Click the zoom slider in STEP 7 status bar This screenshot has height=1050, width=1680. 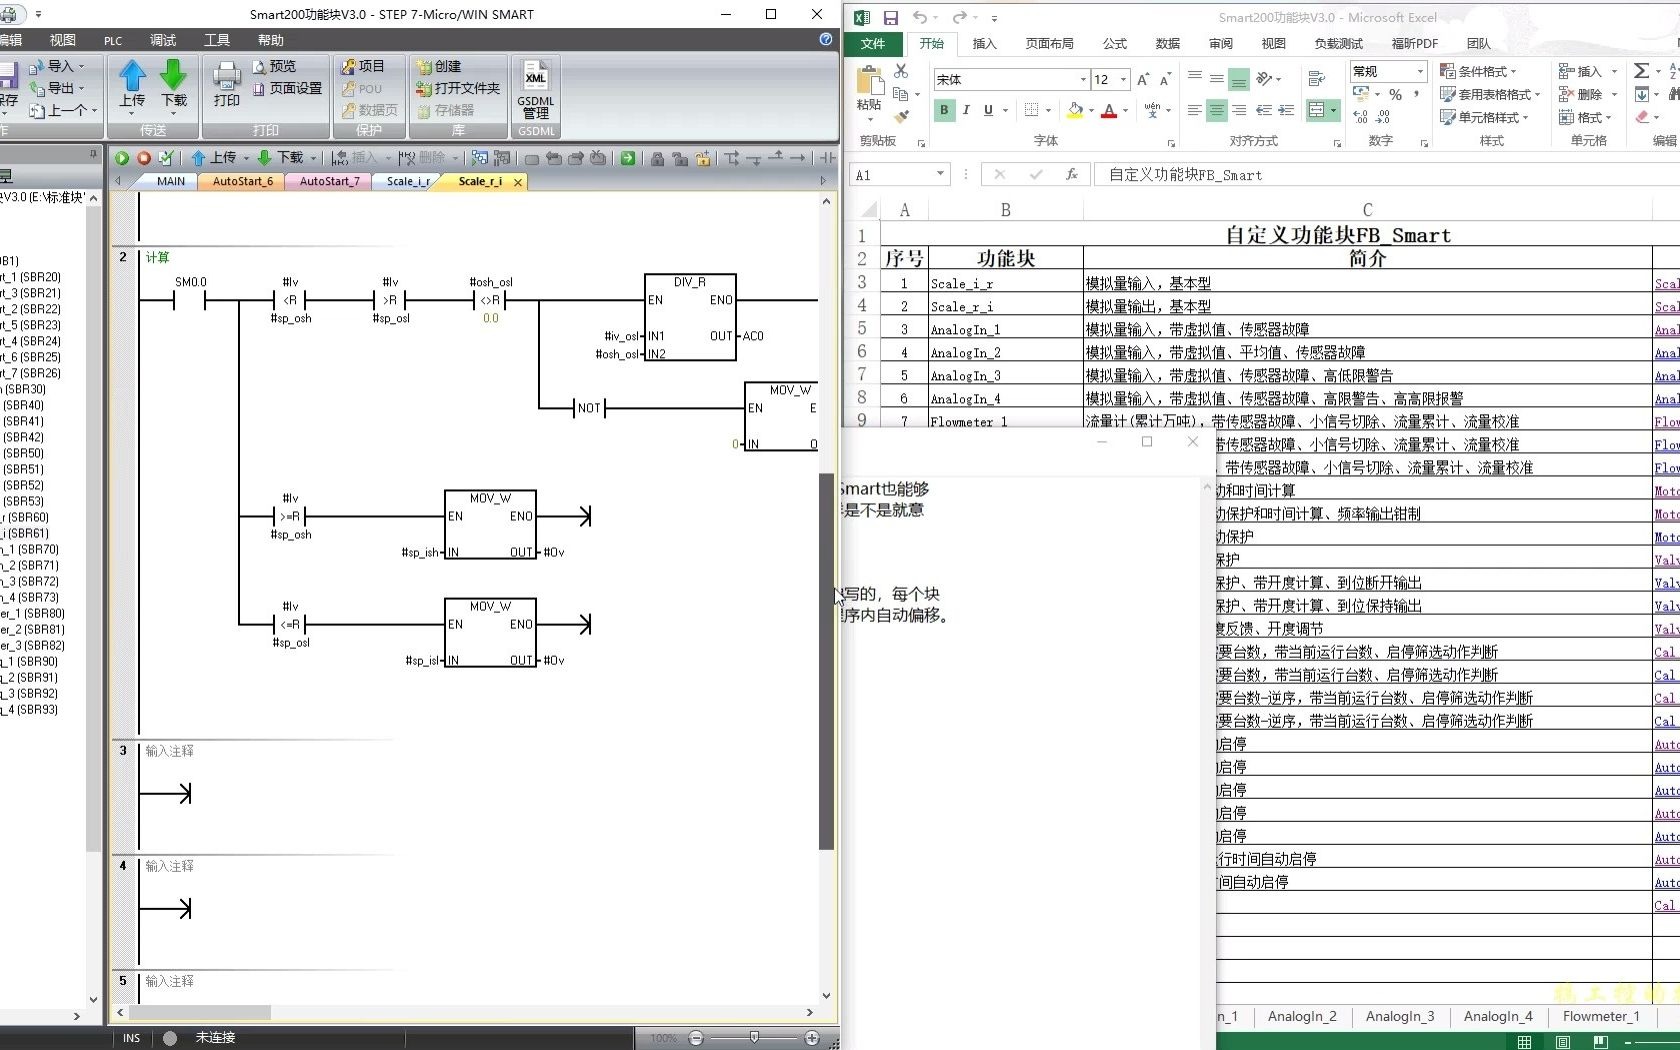tap(754, 1038)
